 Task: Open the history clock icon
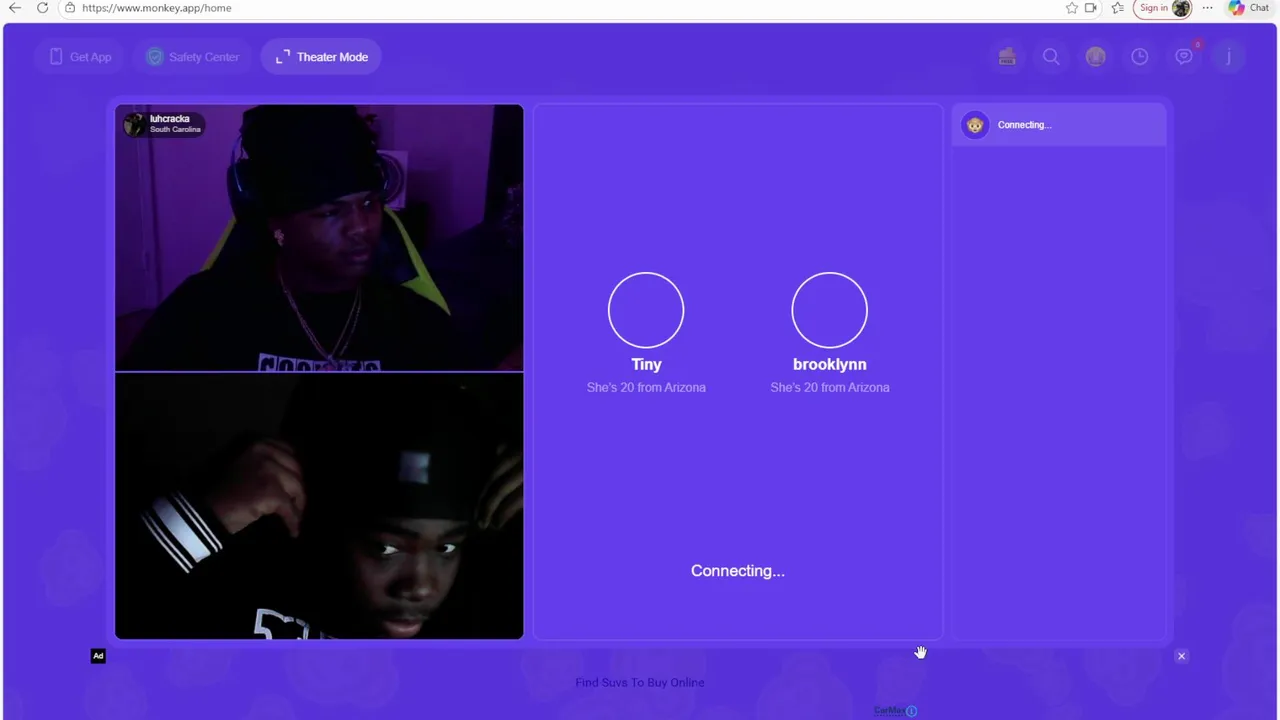coord(1139,57)
